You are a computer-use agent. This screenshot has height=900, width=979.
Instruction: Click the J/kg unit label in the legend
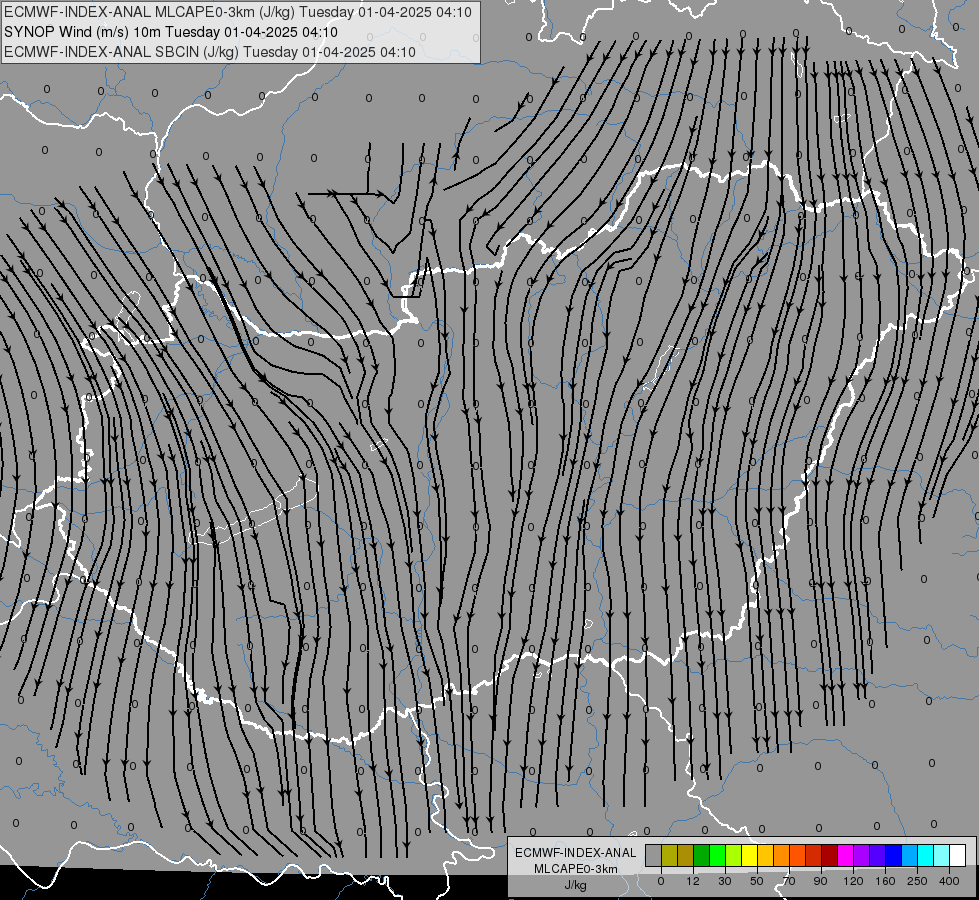576,885
